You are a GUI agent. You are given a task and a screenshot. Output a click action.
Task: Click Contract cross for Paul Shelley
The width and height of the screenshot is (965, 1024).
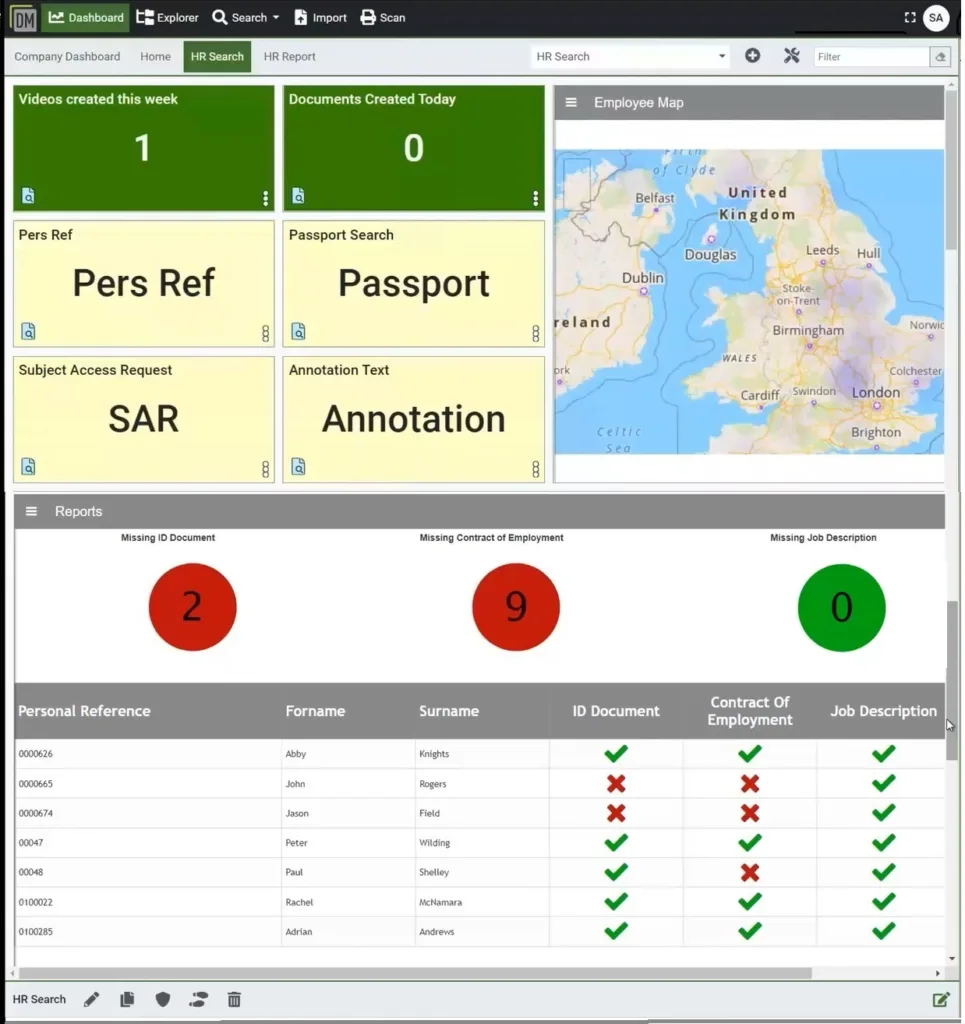tap(750, 872)
